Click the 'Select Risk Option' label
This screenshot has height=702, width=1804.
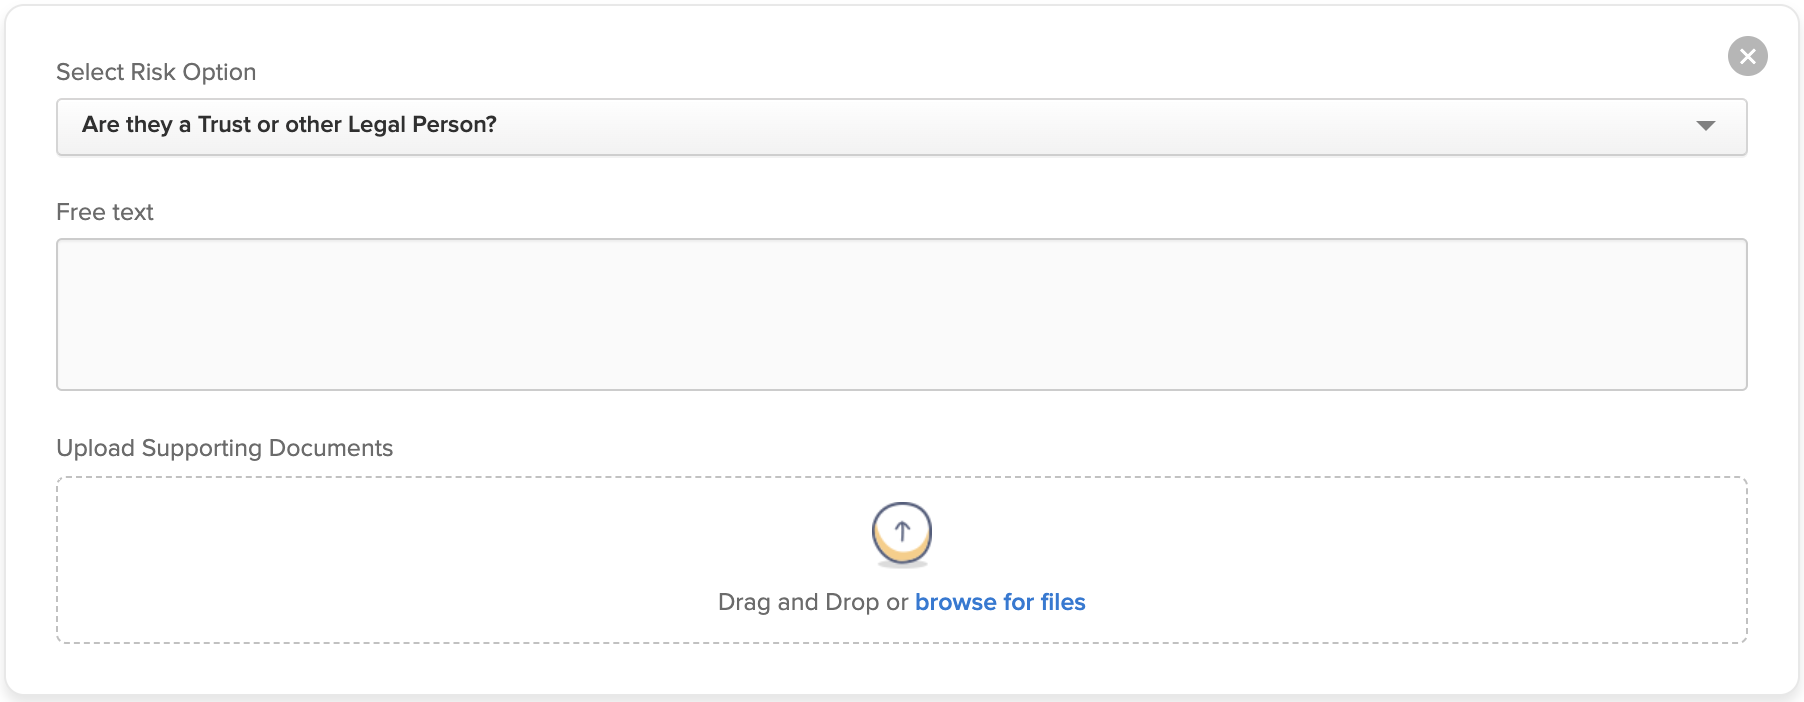[156, 72]
